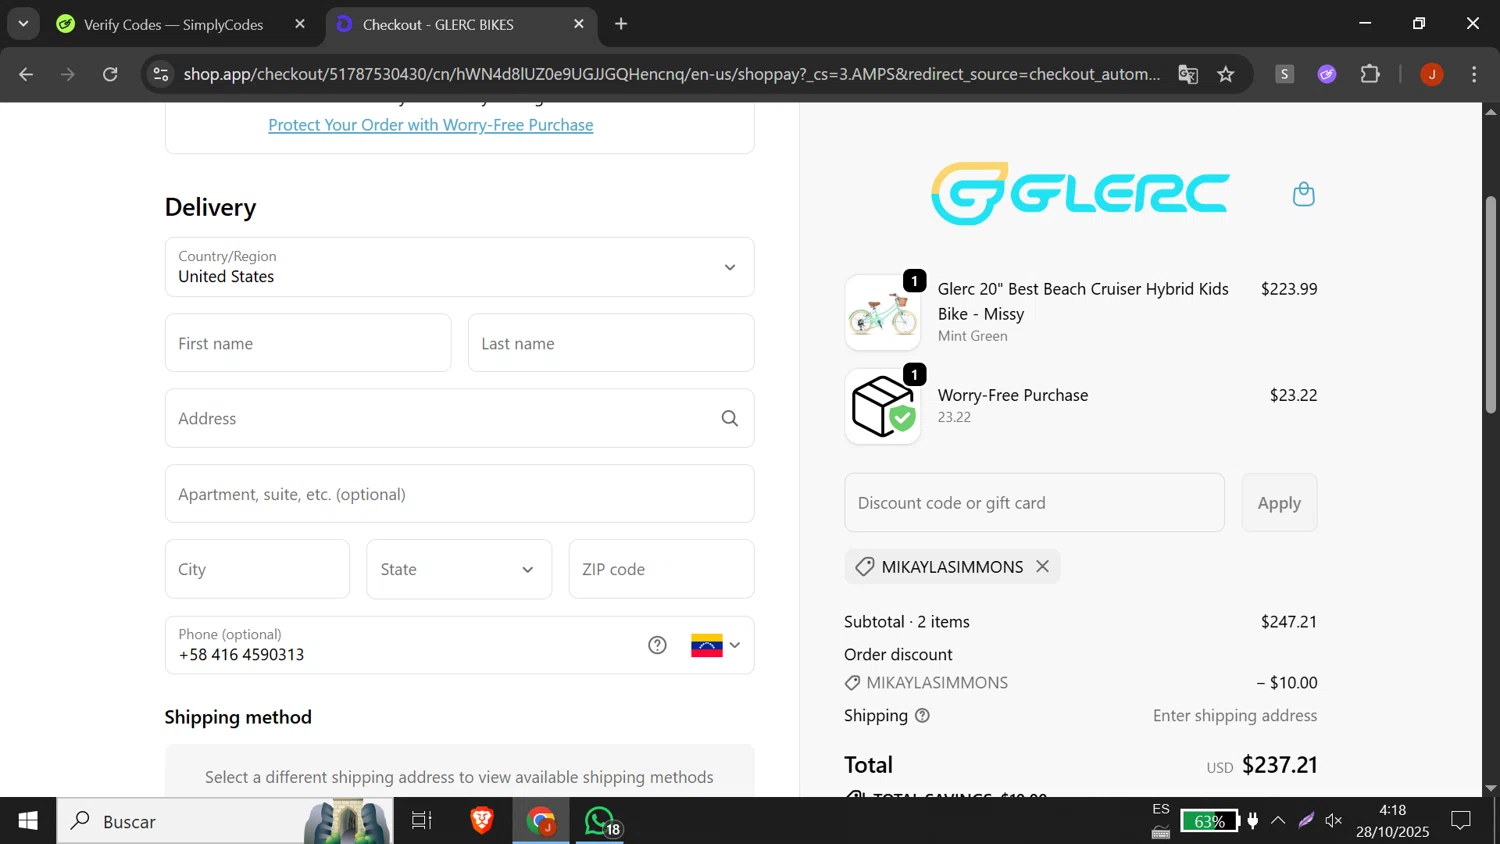The height and width of the screenshot is (844, 1500).
Task: Open a new browser tab
Action: [x=621, y=24]
